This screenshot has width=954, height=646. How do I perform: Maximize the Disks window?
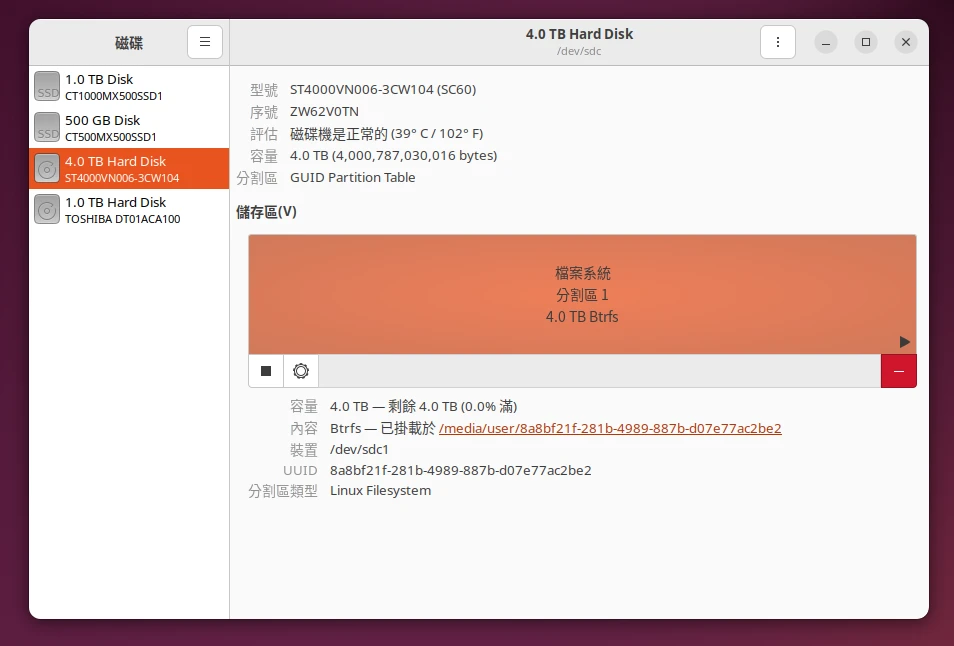coord(866,42)
